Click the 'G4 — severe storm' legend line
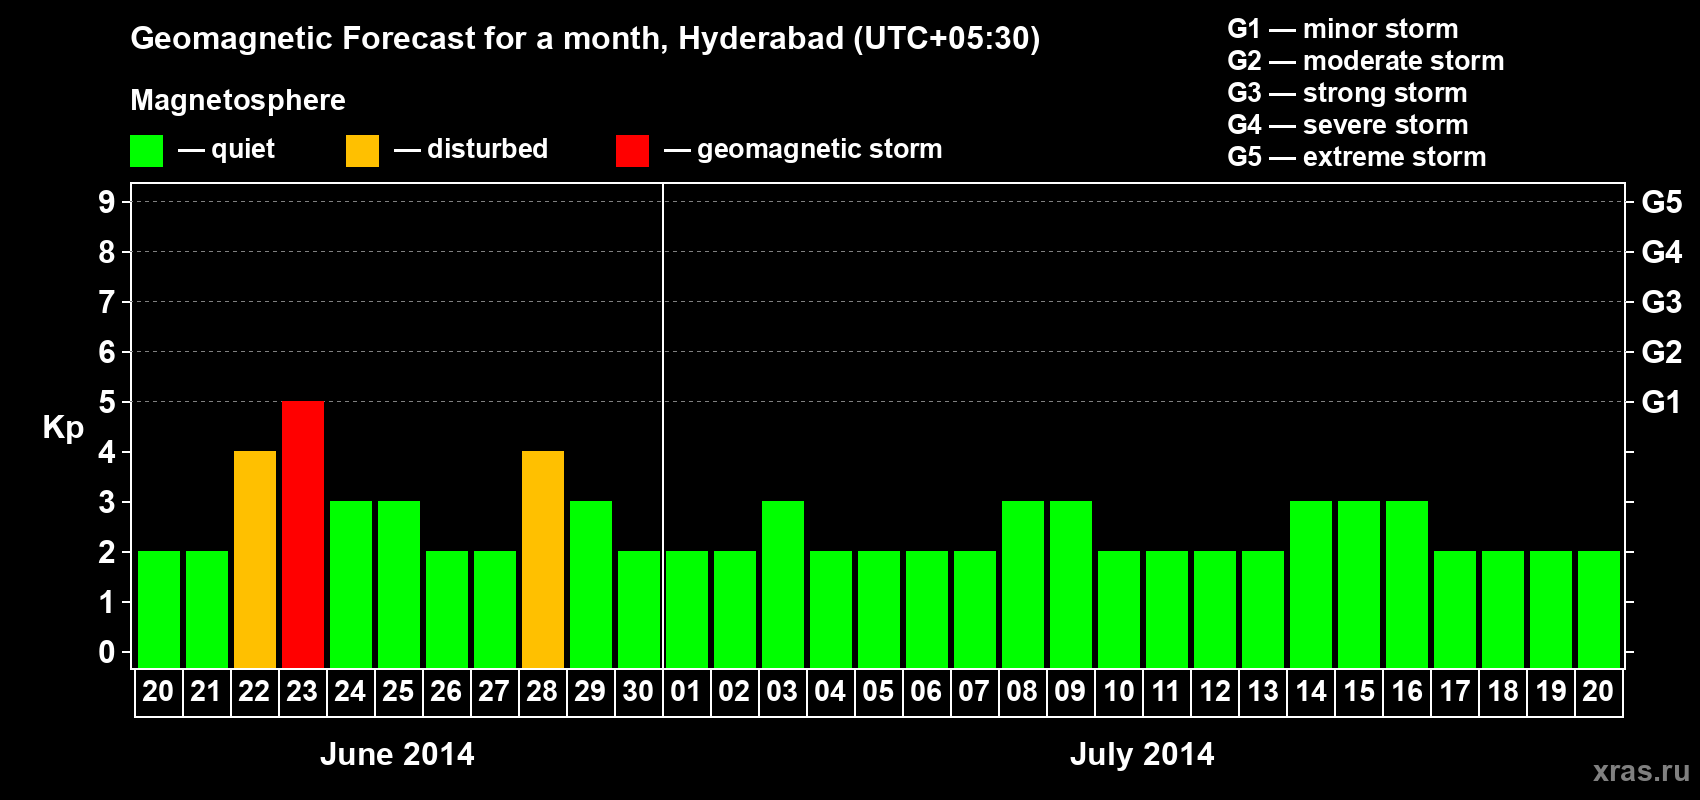 click(x=1348, y=125)
